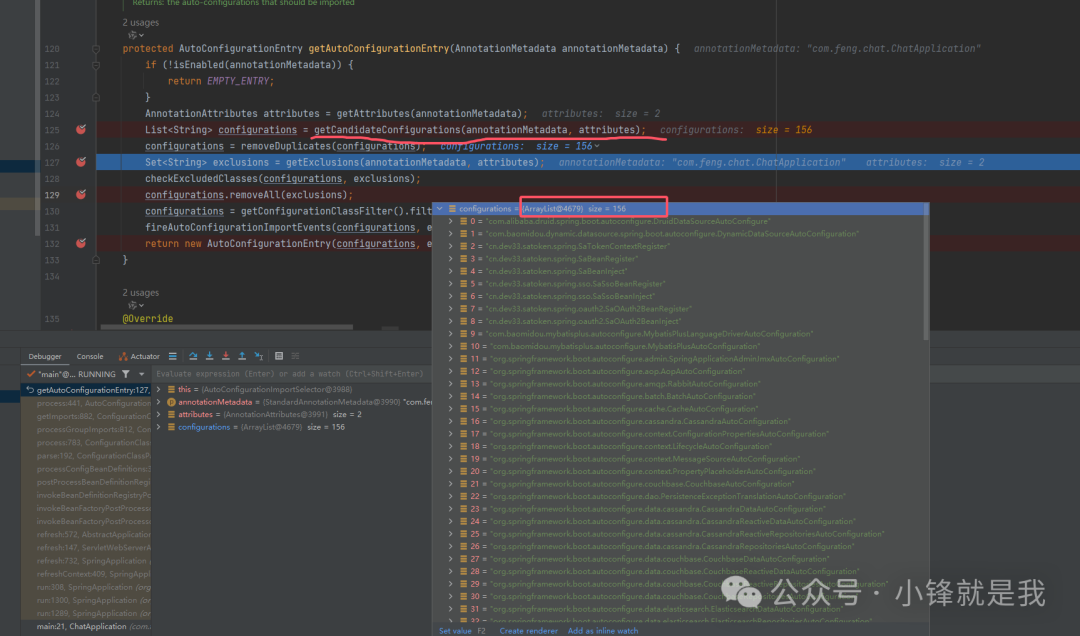Image resolution: width=1080 pixels, height=636 pixels.
Task: Click the red Force Step Into icon
Action: (x=225, y=356)
